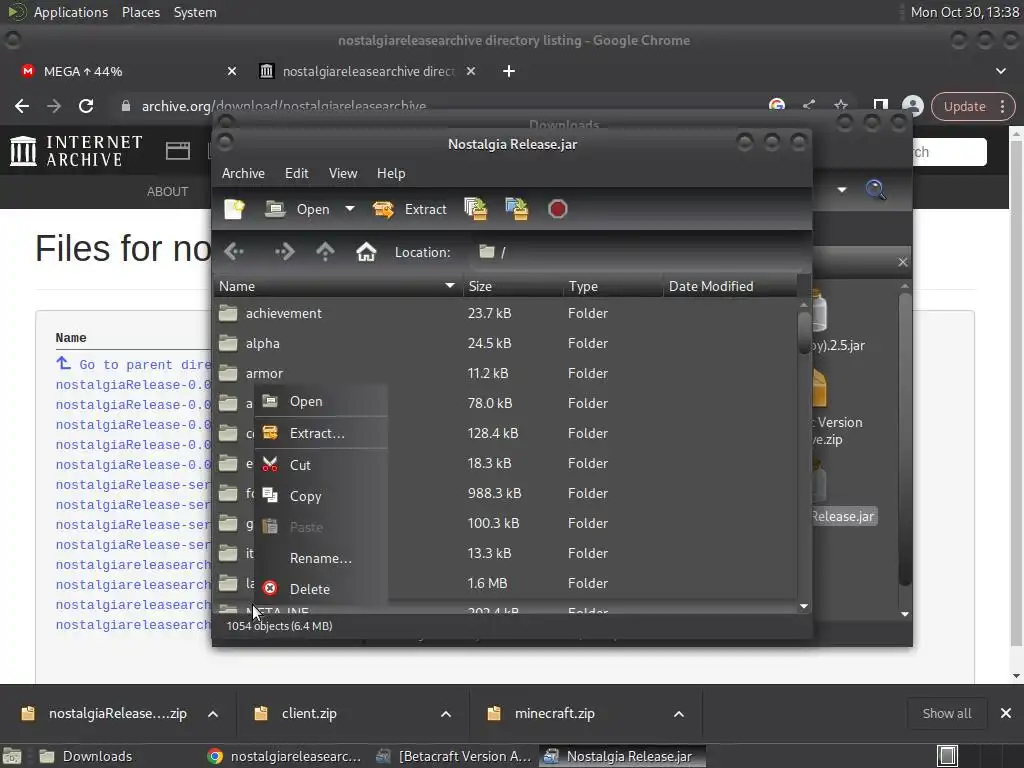Screen dimensions: 1024x768
Task: Choose Open from the context menu
Action: pyautogui.click(x=321, y=401)
